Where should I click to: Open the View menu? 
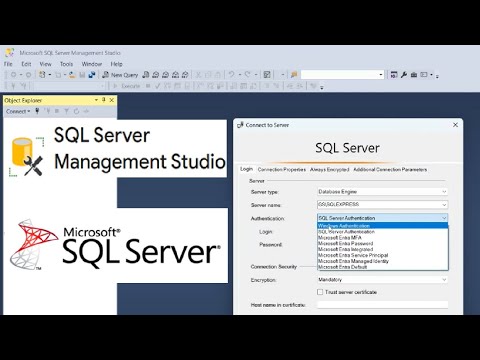(45, 64)
